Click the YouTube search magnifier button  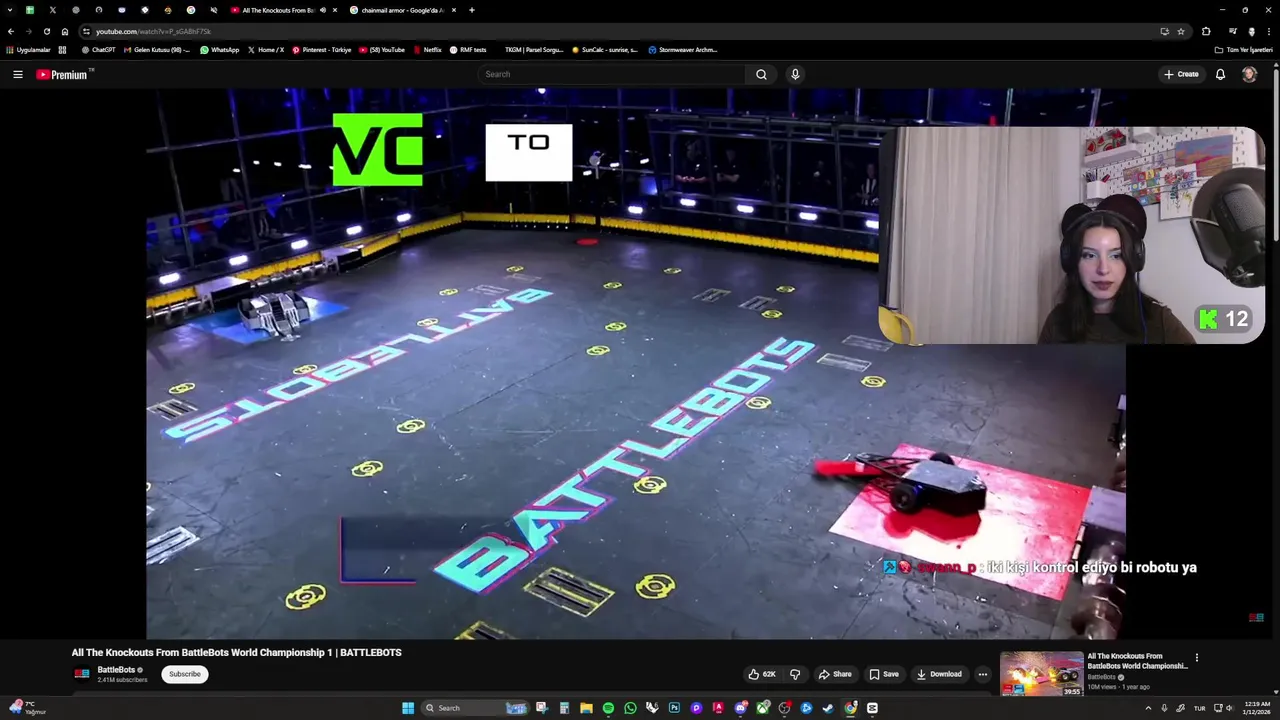(761, 74)
